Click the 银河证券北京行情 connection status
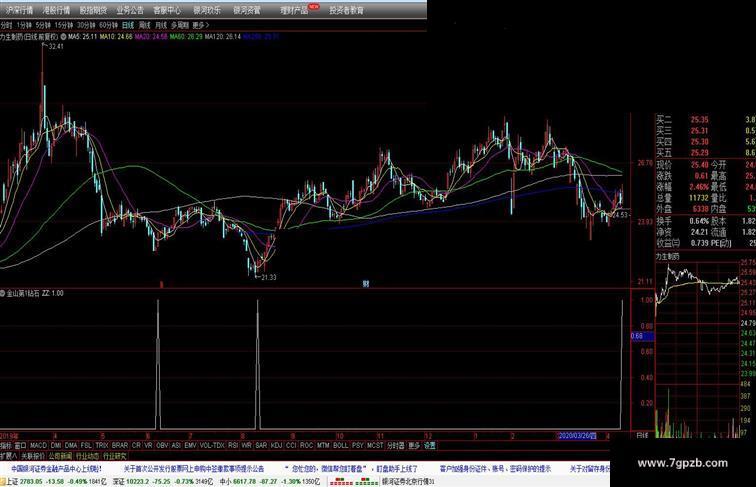 click(408, 482)
